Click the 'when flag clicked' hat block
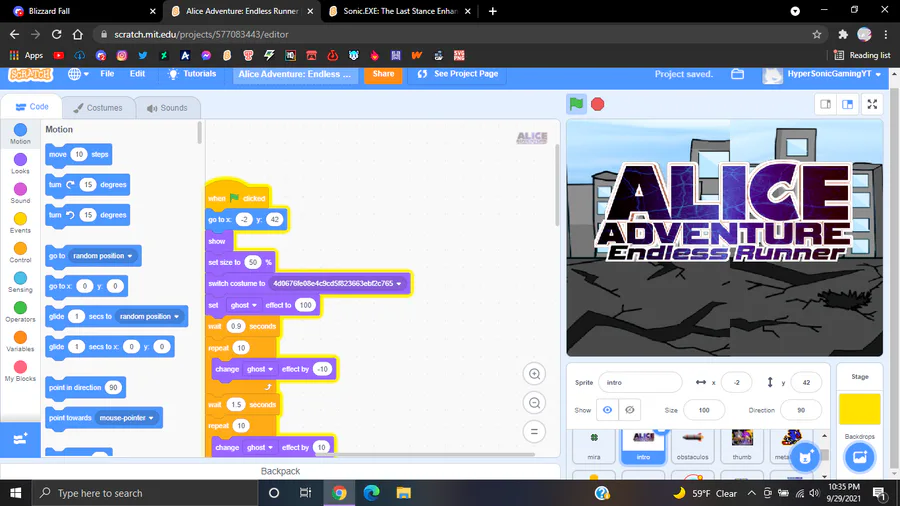 (x=237, y=197)
